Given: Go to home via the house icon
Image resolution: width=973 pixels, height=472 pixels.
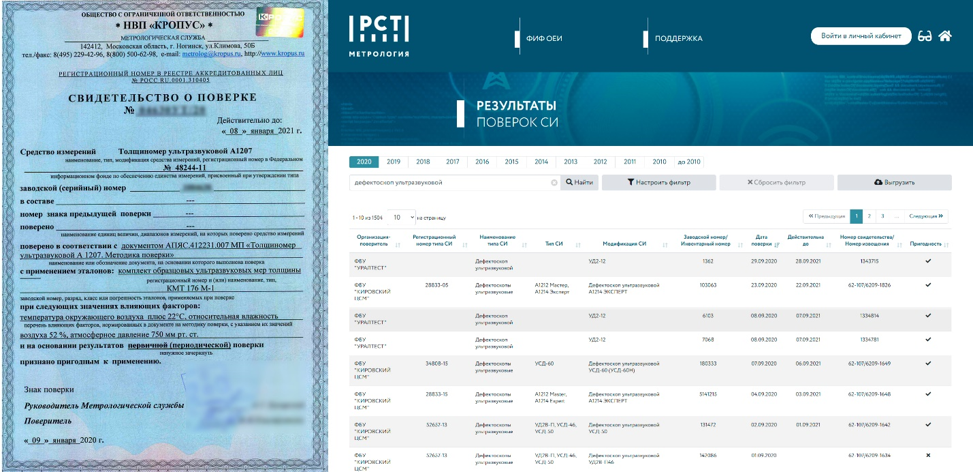Looking at the screenshot, I should [x=945, y=36].
